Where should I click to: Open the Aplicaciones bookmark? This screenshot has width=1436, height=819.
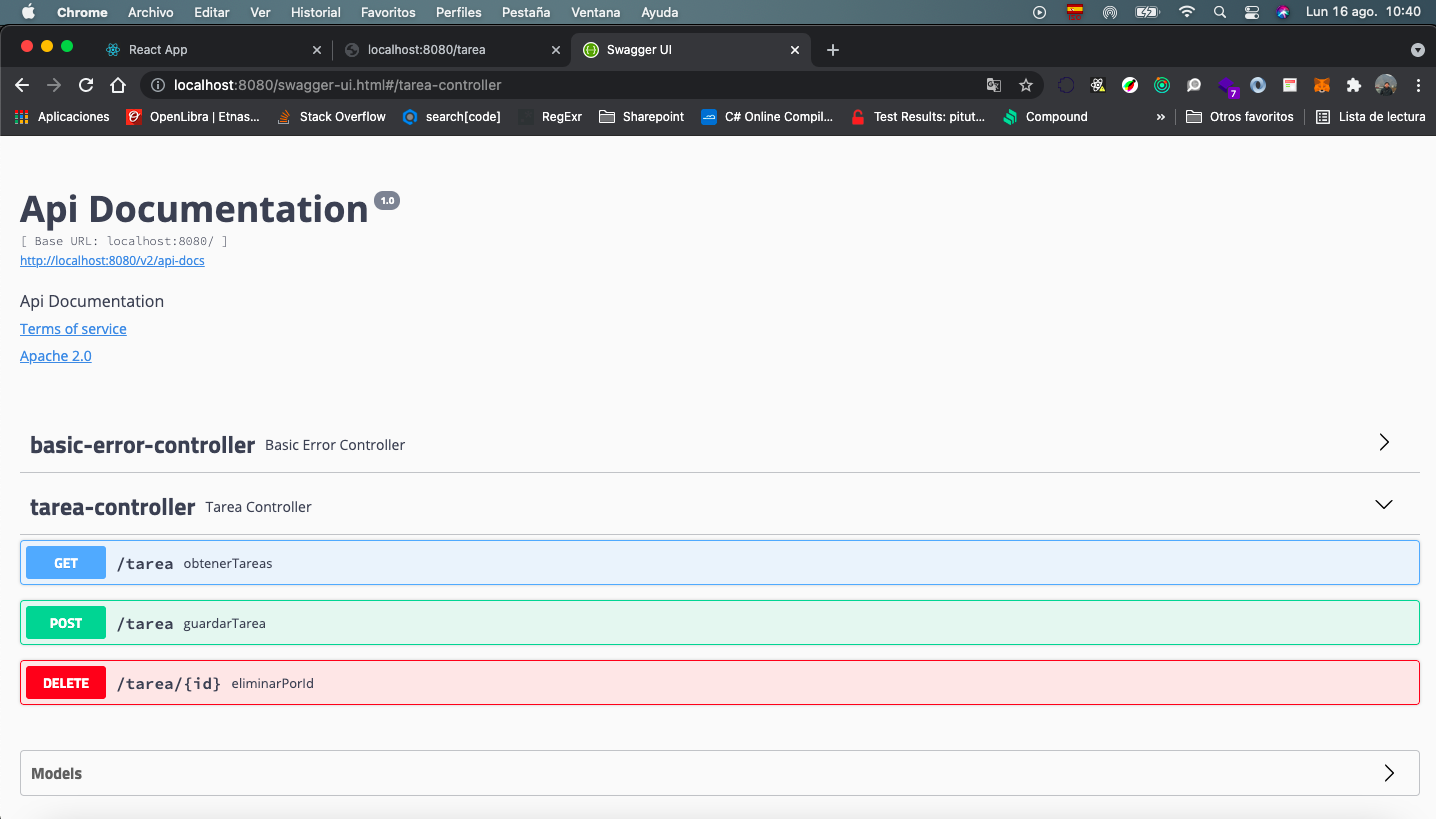point(62,117)
